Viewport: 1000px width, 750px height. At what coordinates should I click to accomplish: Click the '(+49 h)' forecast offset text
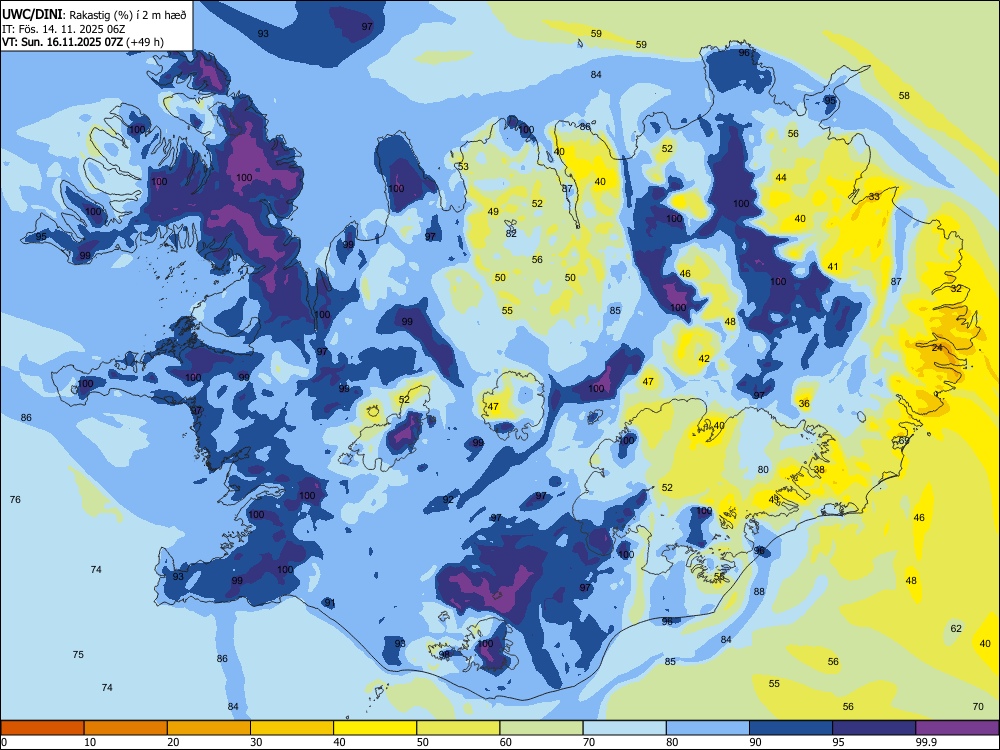145,42
